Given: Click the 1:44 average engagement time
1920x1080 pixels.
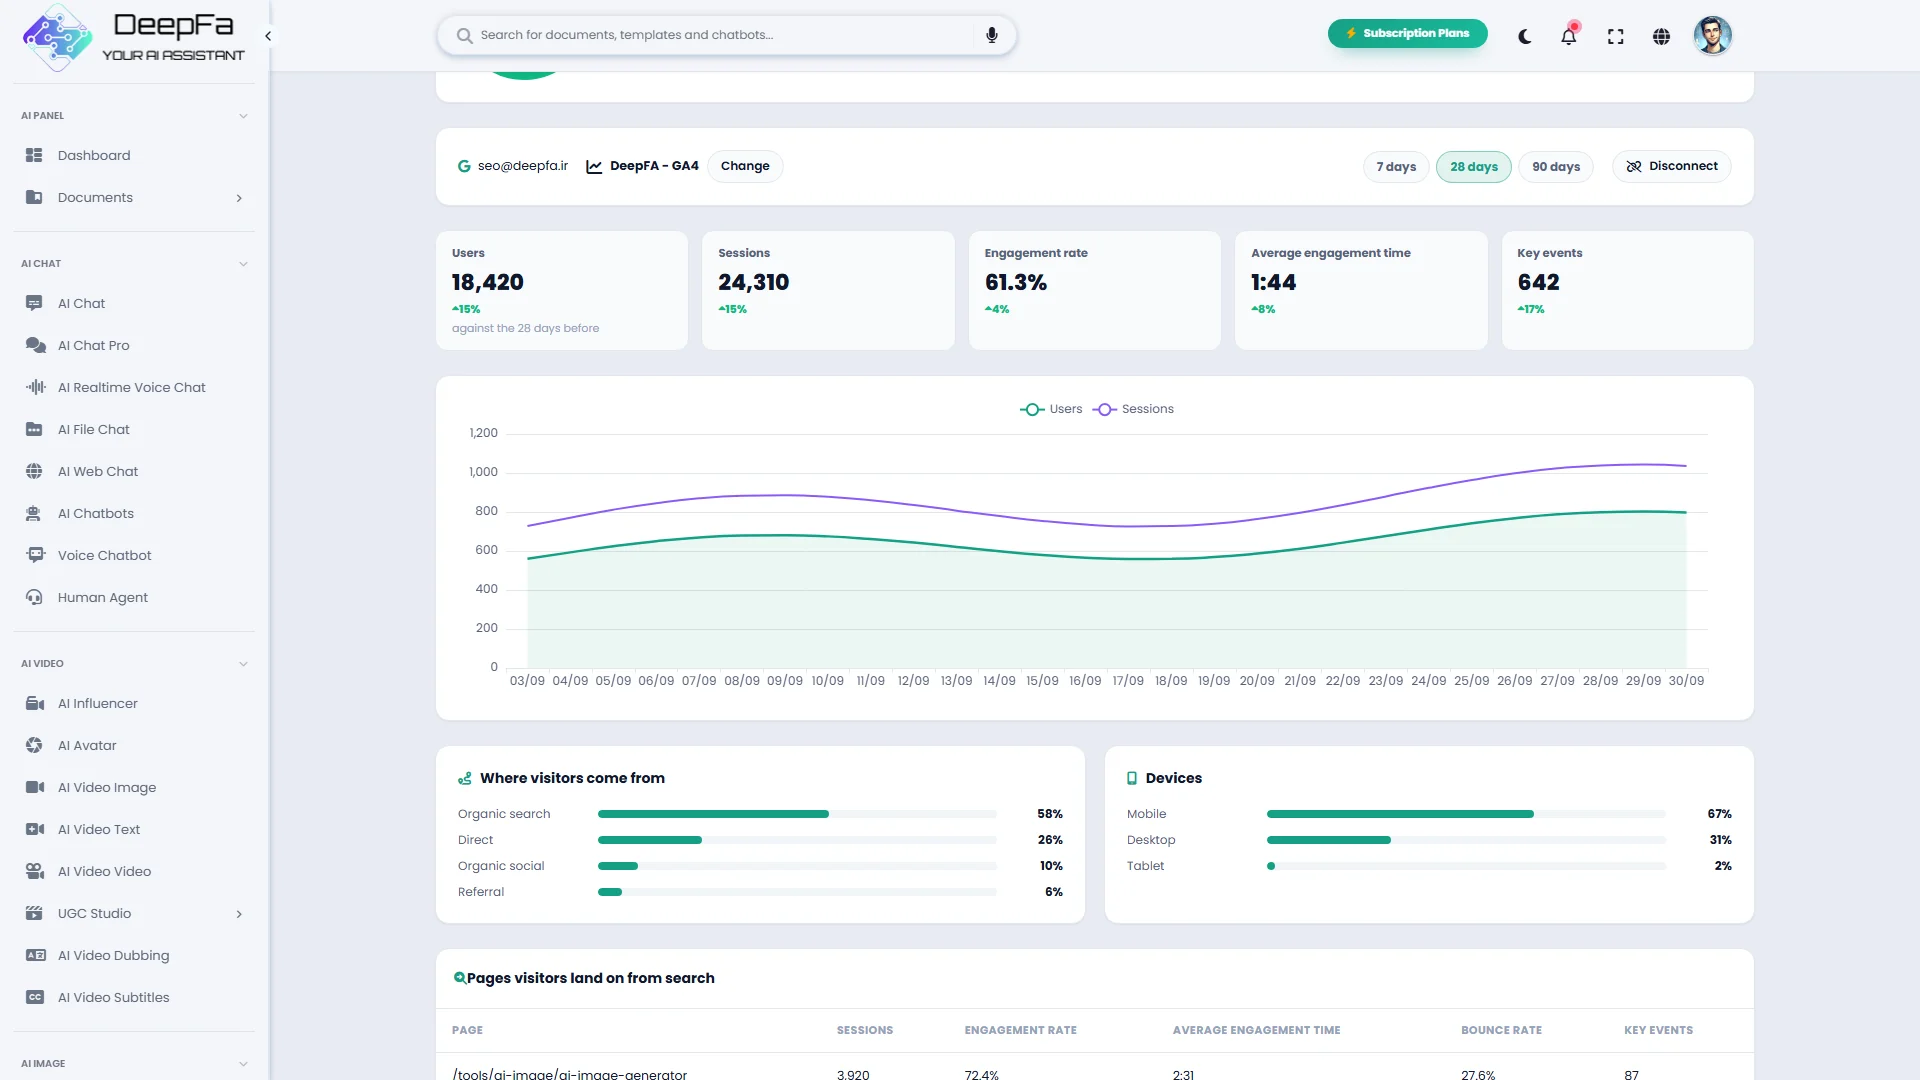Looking at the screenshot, I should 1273,283.
